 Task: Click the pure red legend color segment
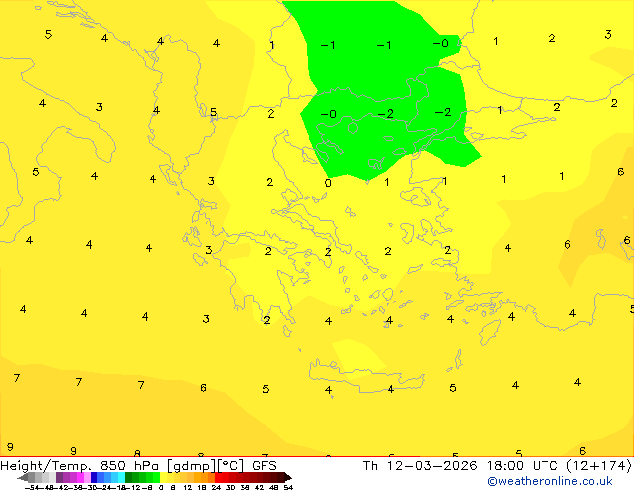coord(218,477)
